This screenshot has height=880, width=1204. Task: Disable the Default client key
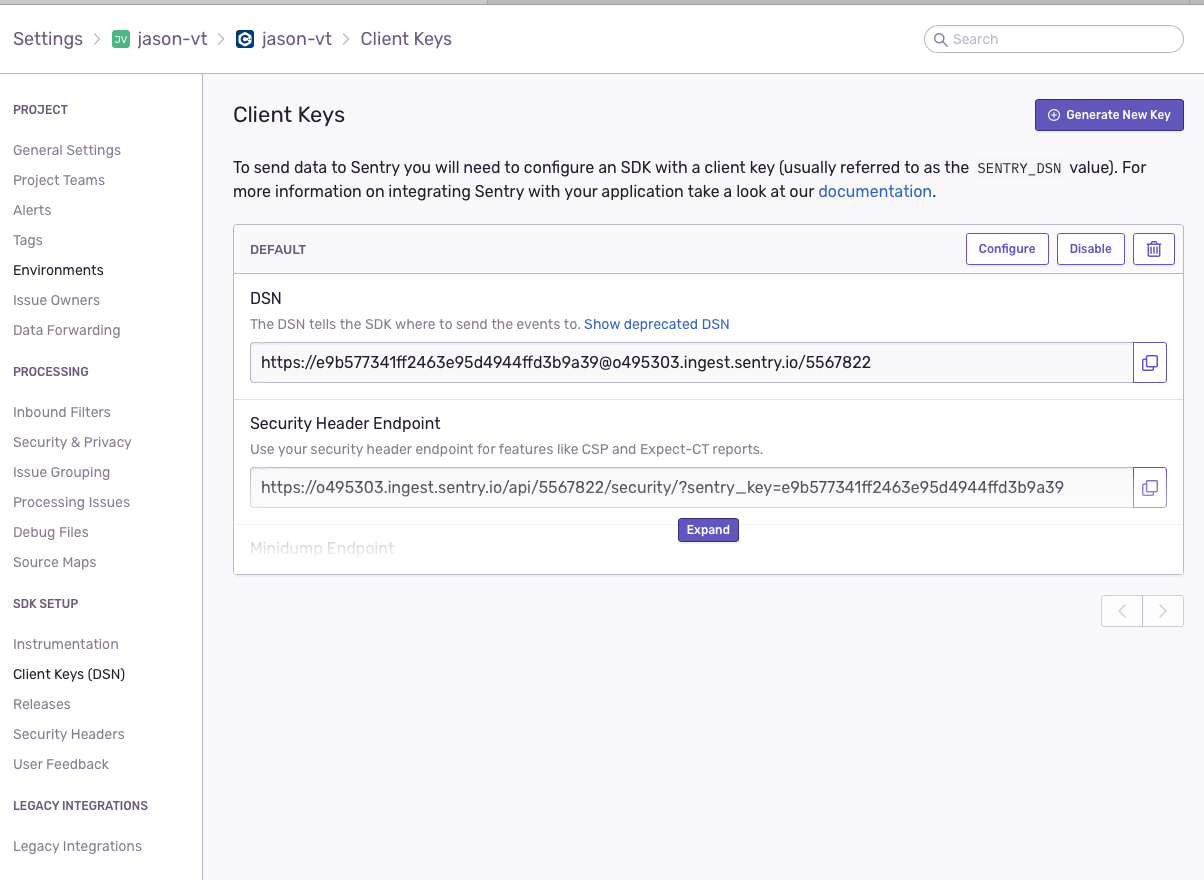(1091, 249)
